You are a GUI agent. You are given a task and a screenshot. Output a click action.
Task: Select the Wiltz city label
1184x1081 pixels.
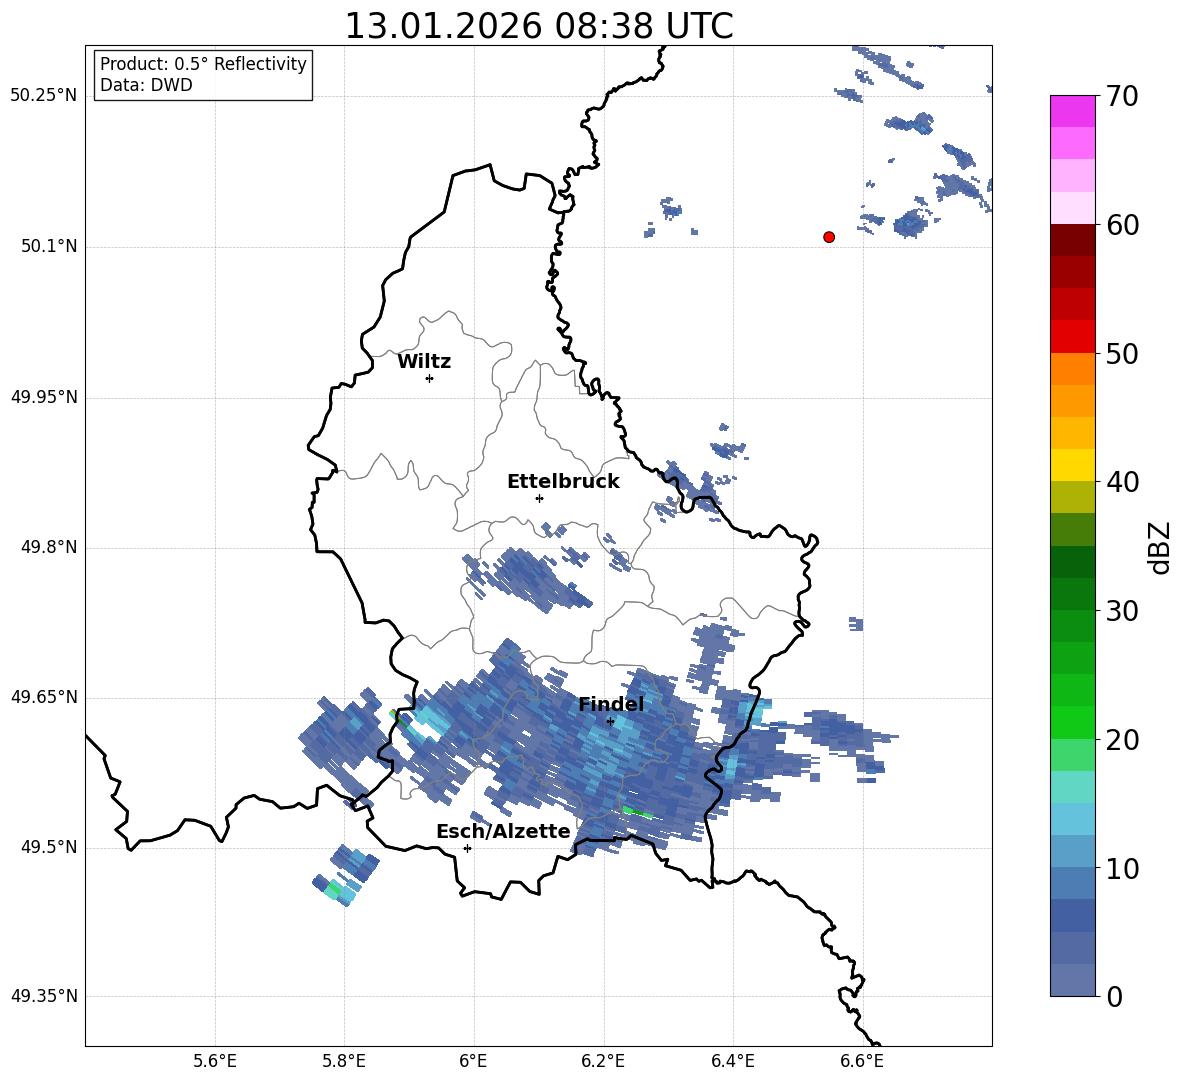(424, 362)
